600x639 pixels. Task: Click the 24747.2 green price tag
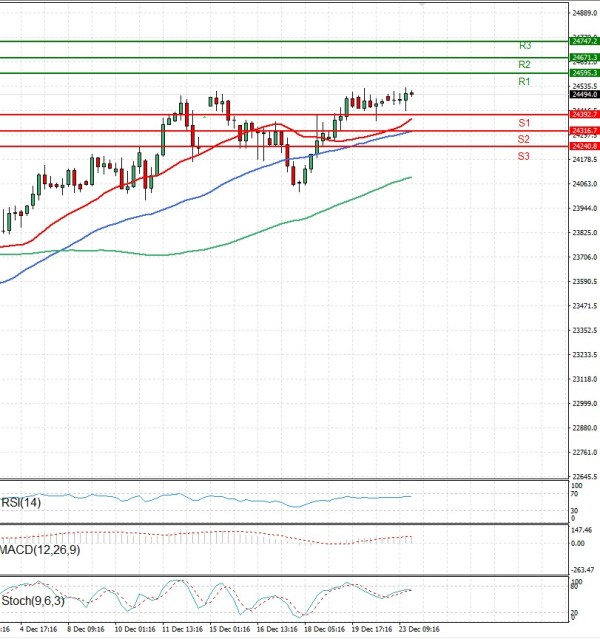(584, 41)
